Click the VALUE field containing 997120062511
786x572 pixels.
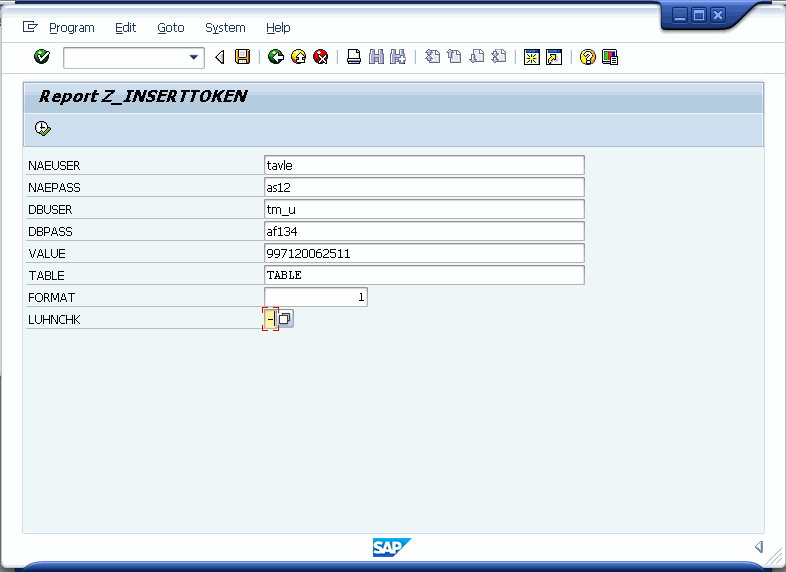(424, 253)
